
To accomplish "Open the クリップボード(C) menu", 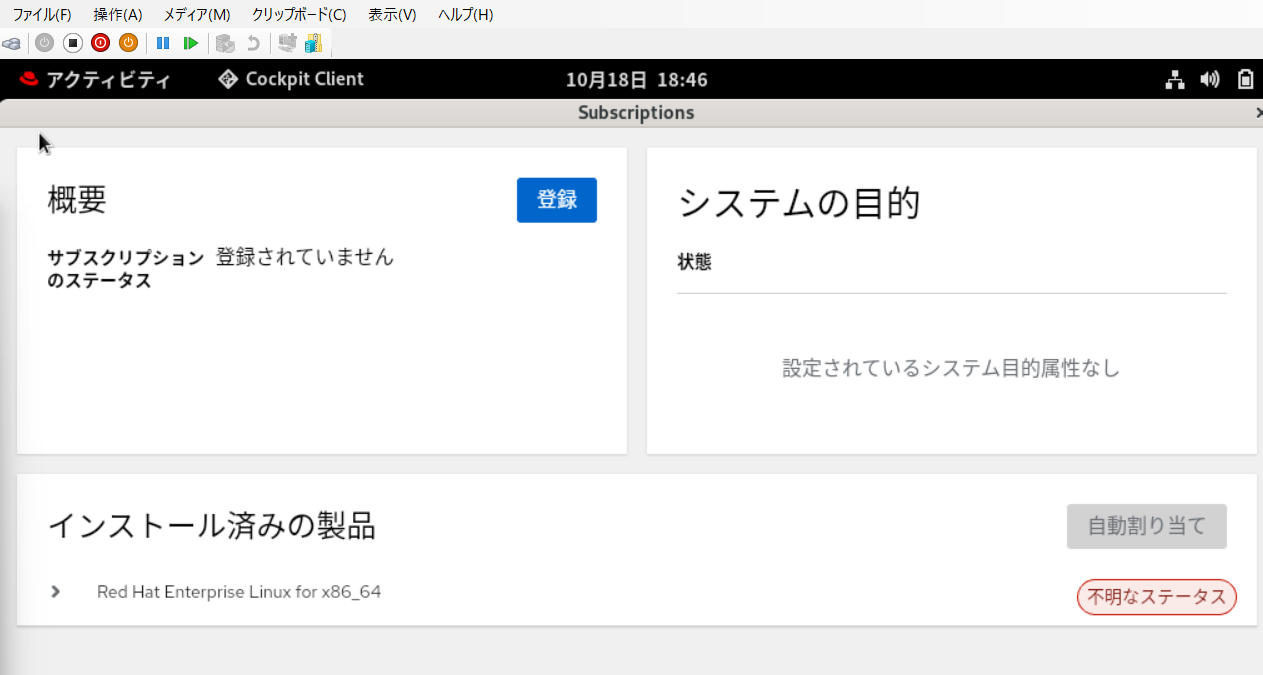I will (299, 15).
